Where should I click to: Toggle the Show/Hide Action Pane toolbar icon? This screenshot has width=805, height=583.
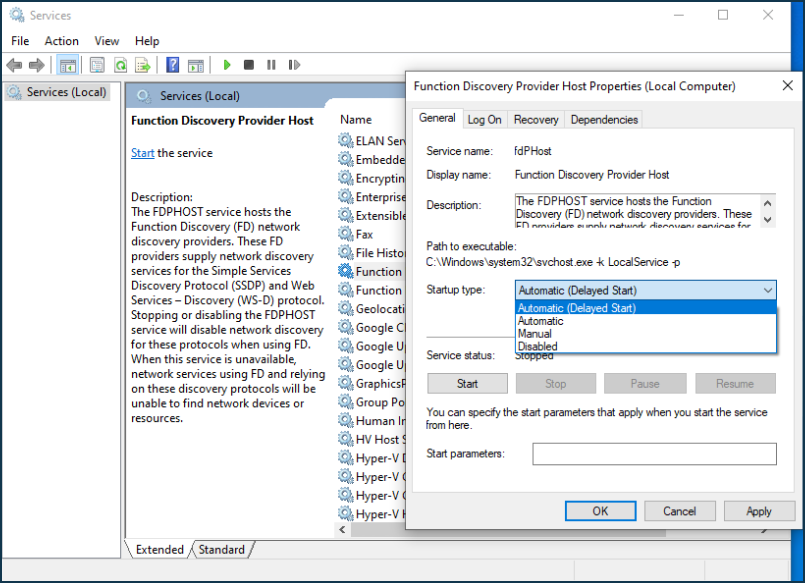coord(196,65)
